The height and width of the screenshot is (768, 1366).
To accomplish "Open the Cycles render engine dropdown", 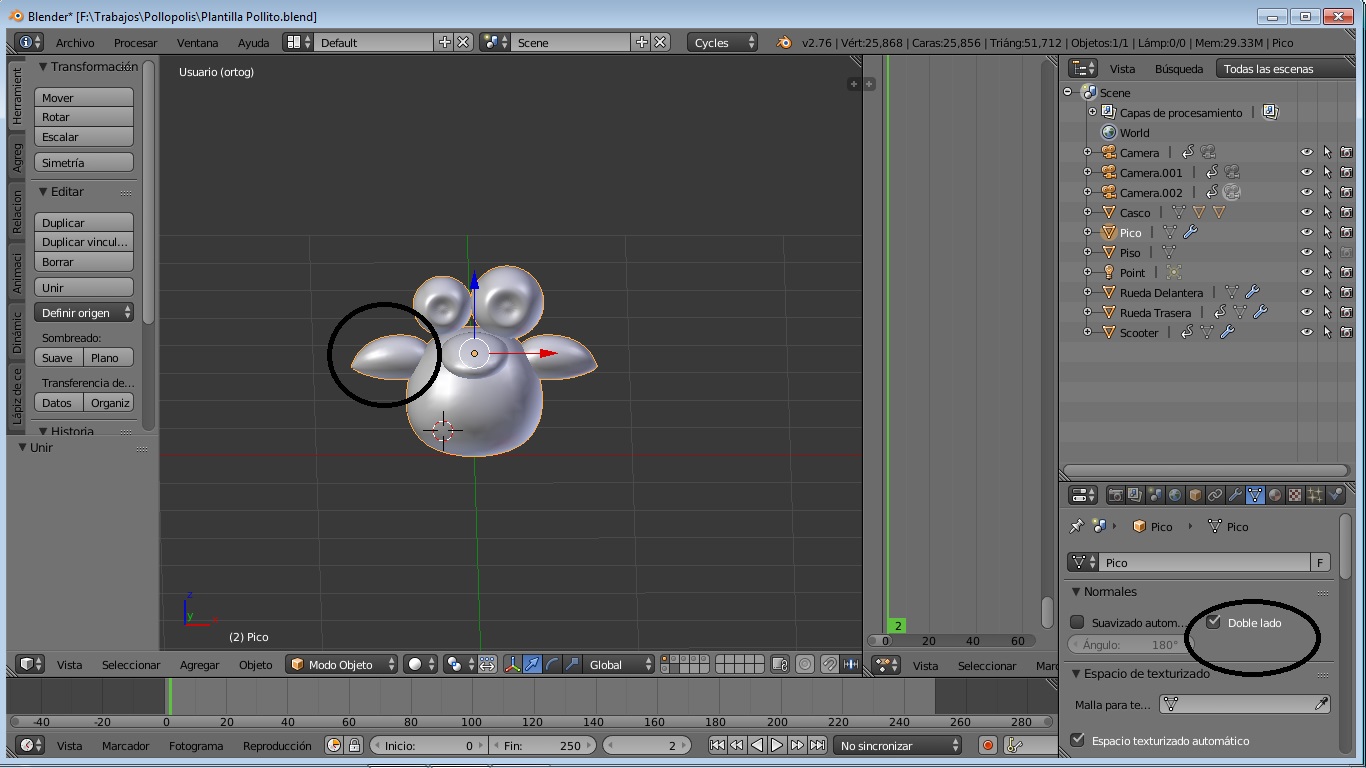I will (722, 42).
